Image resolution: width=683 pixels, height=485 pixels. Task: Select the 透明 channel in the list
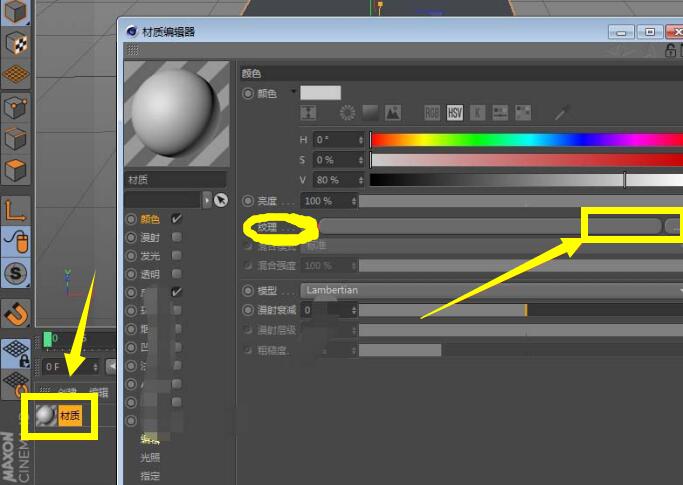pyautogui.click(x=150, y=274)
